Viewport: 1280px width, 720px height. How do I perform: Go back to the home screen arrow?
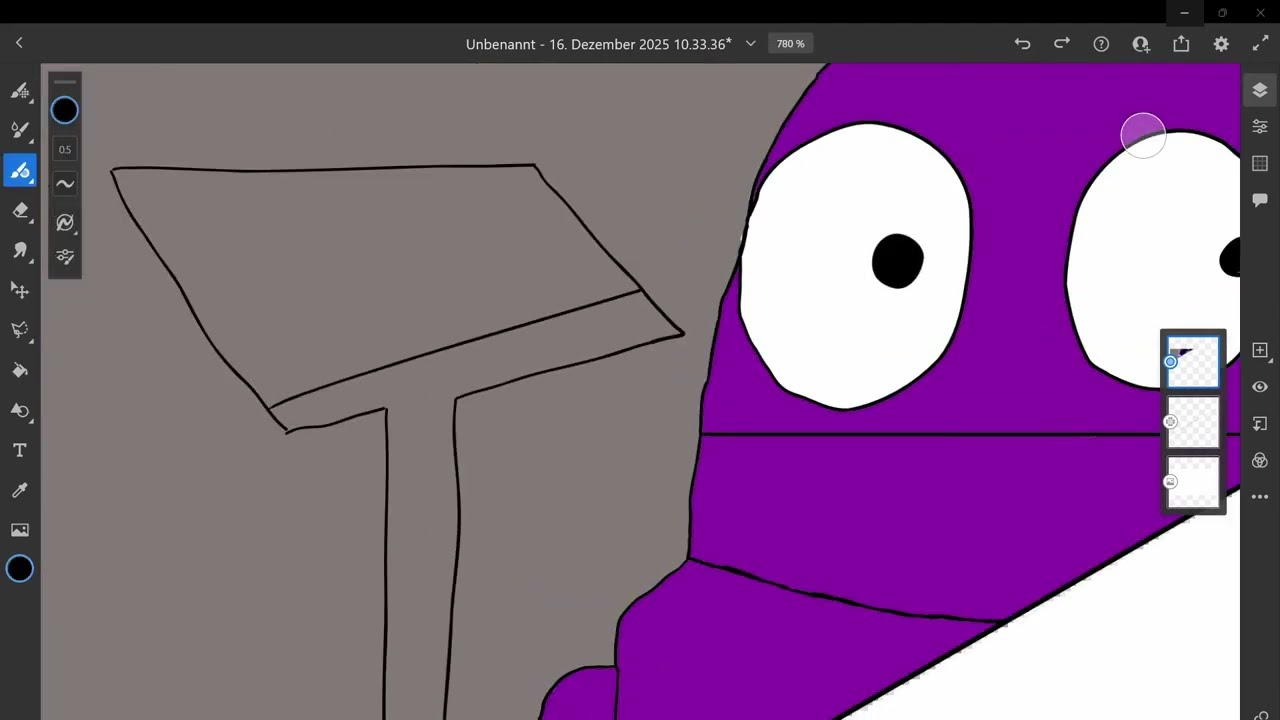tap(19, 43)
